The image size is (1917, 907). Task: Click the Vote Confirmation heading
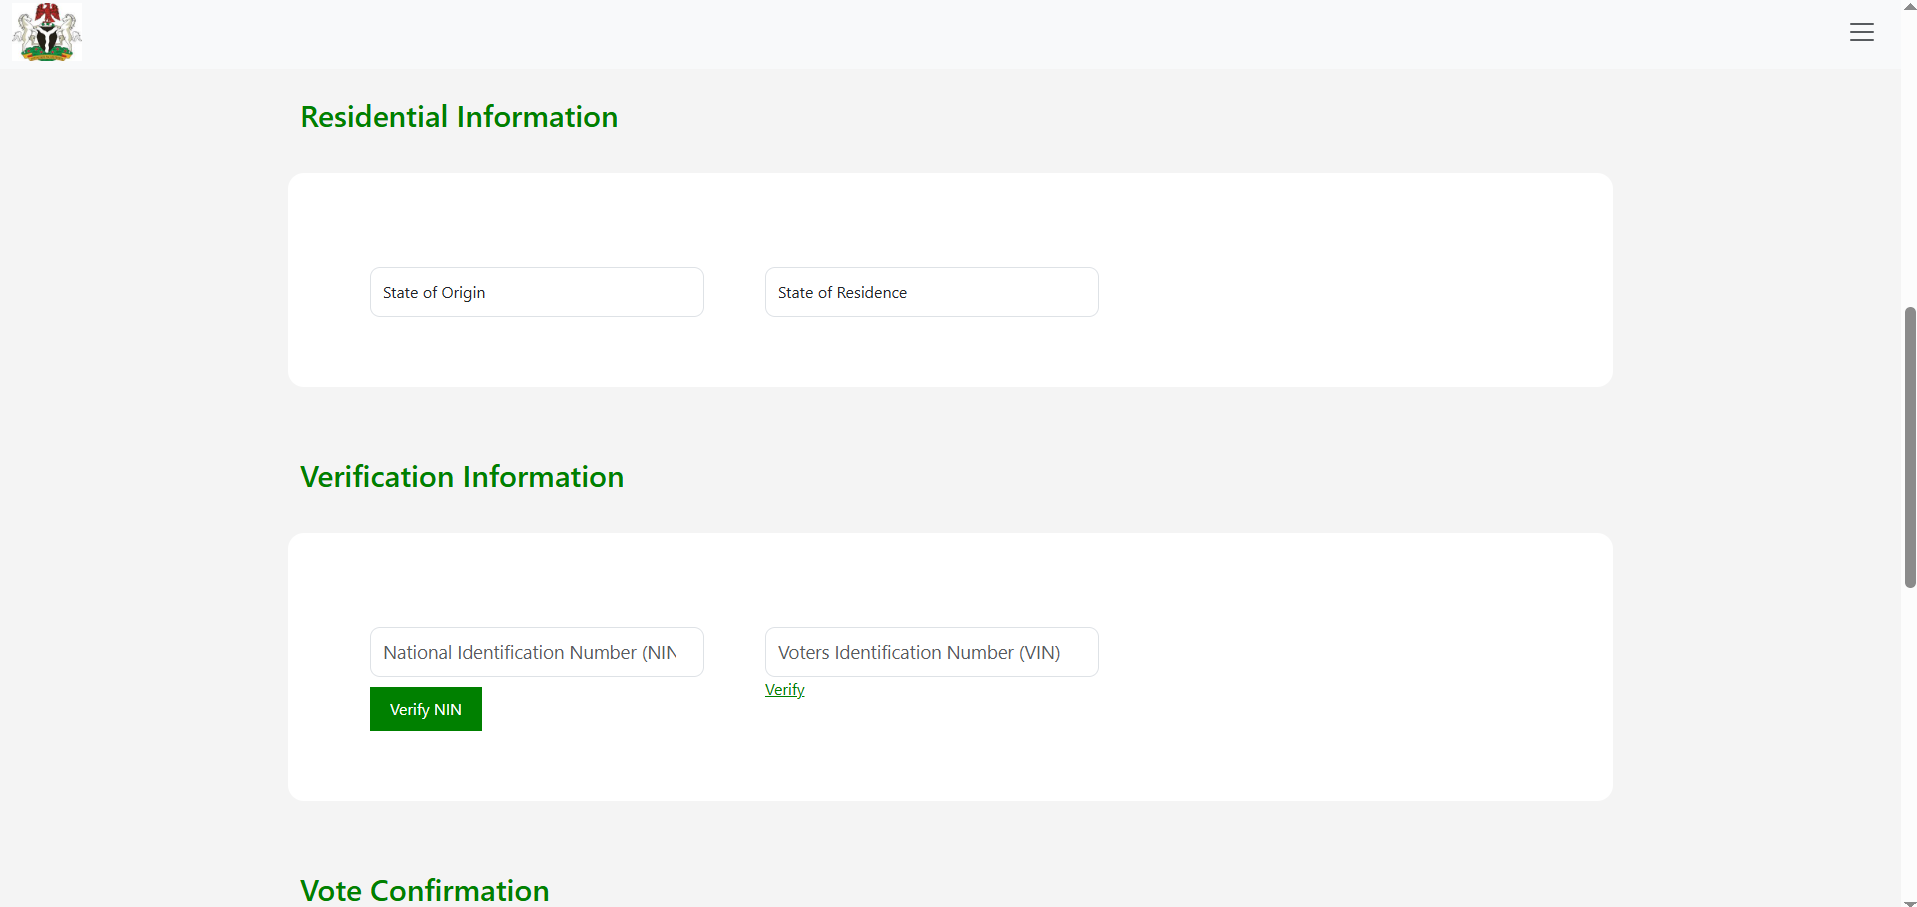pos(425,890)
